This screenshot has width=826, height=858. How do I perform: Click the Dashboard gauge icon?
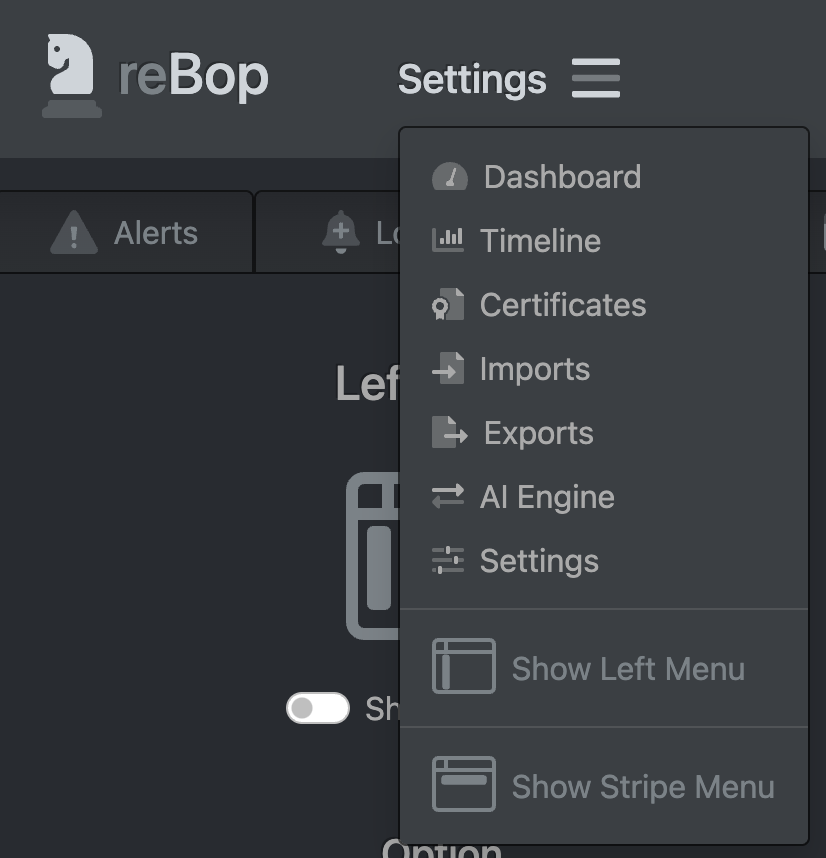coord(450,176)
